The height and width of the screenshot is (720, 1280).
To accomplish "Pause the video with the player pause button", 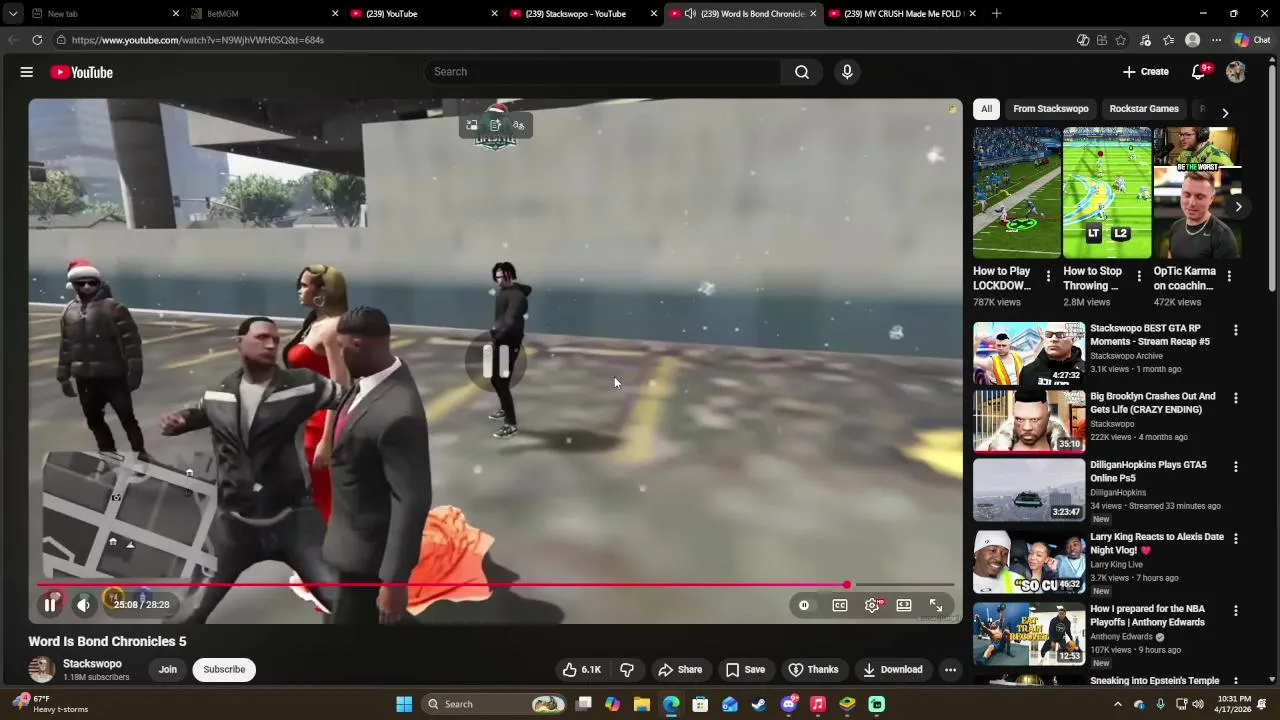I will click(50, 605).
